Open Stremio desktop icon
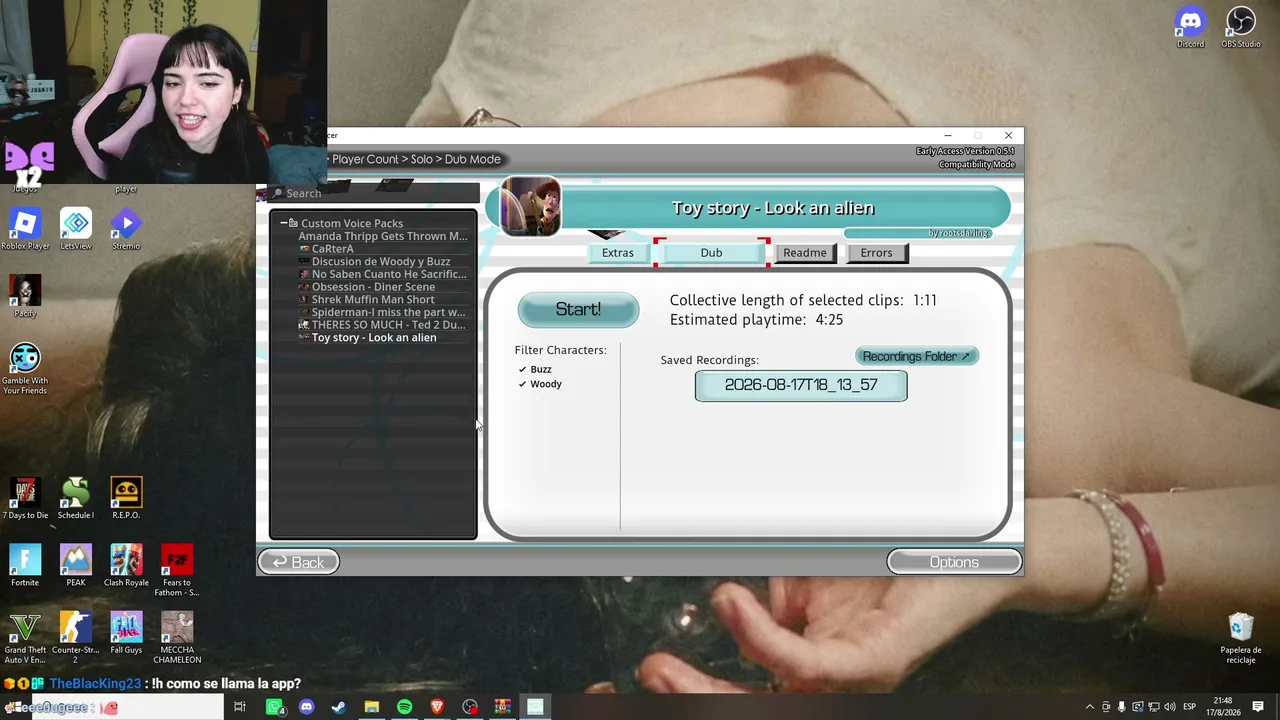 [126, 229]
